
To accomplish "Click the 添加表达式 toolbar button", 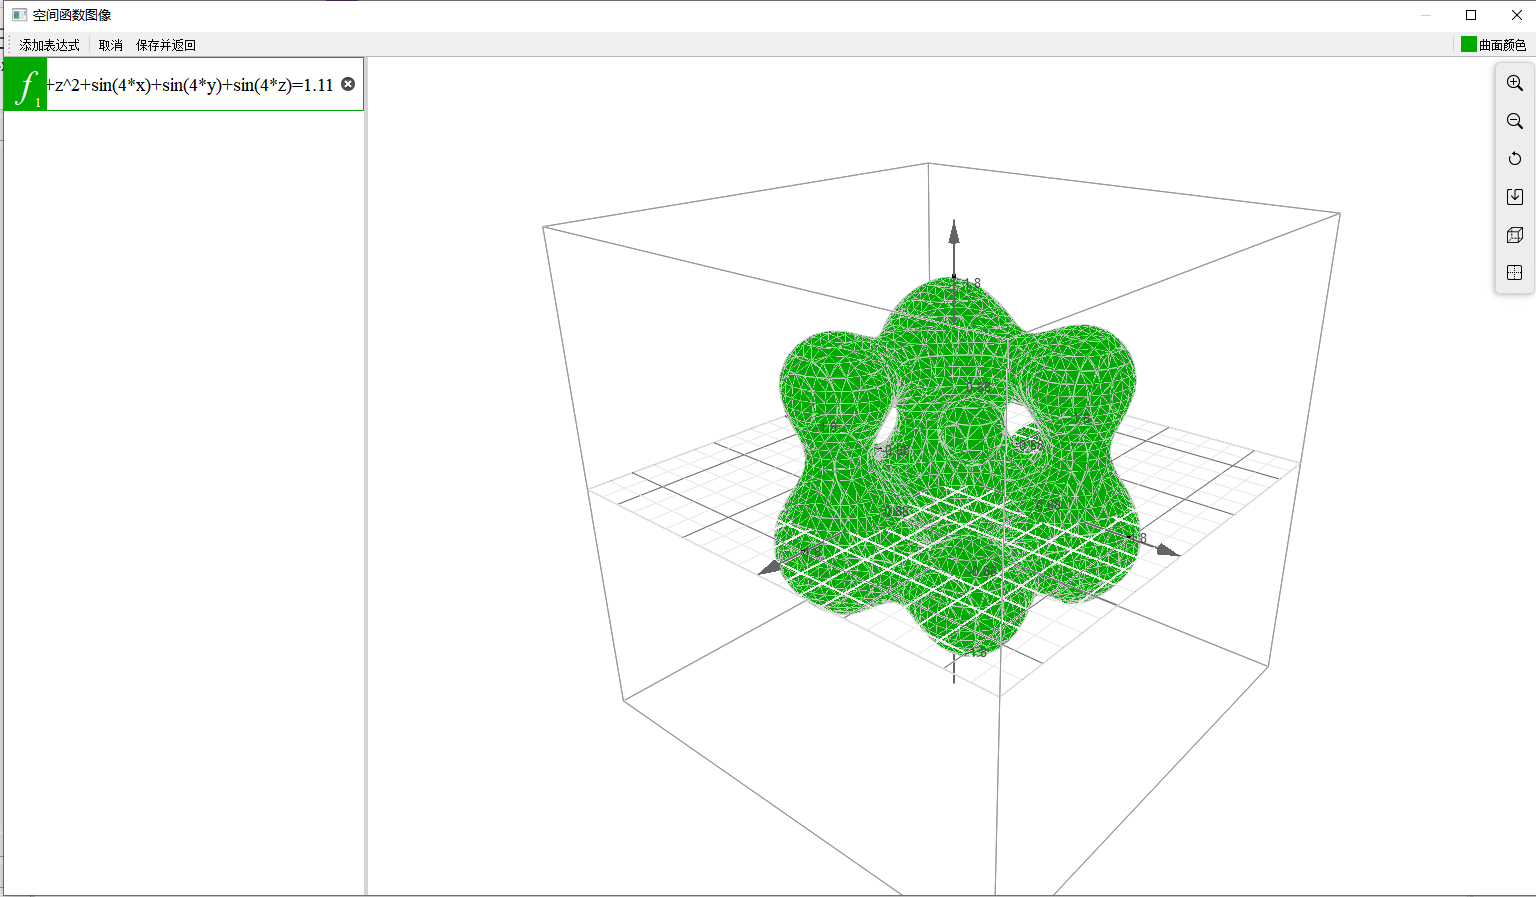I will [49, 45].
